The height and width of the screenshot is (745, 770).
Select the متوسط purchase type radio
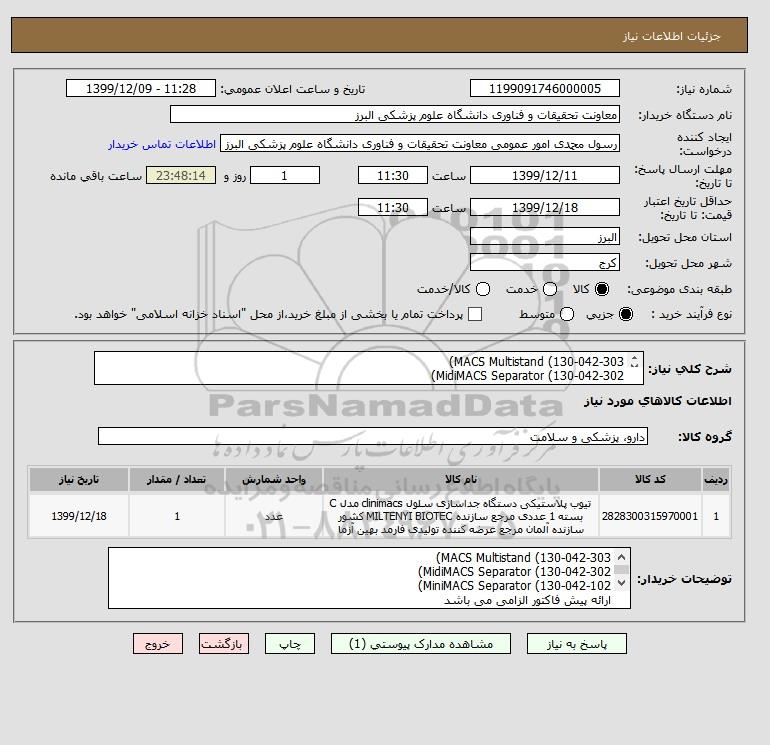(x=567, y=314)
